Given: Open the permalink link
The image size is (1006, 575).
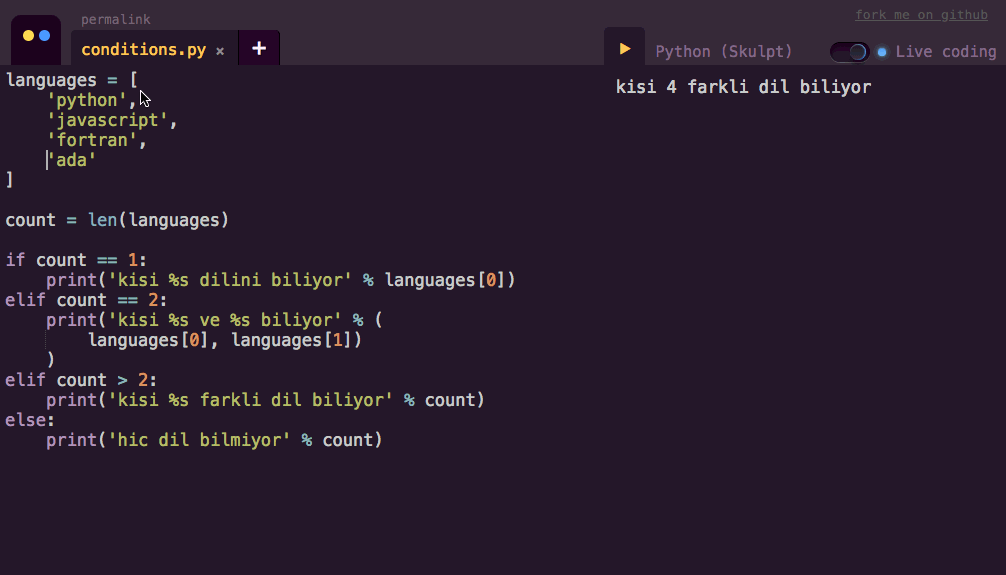Looking at the screenshot, I should click(115, 19).
